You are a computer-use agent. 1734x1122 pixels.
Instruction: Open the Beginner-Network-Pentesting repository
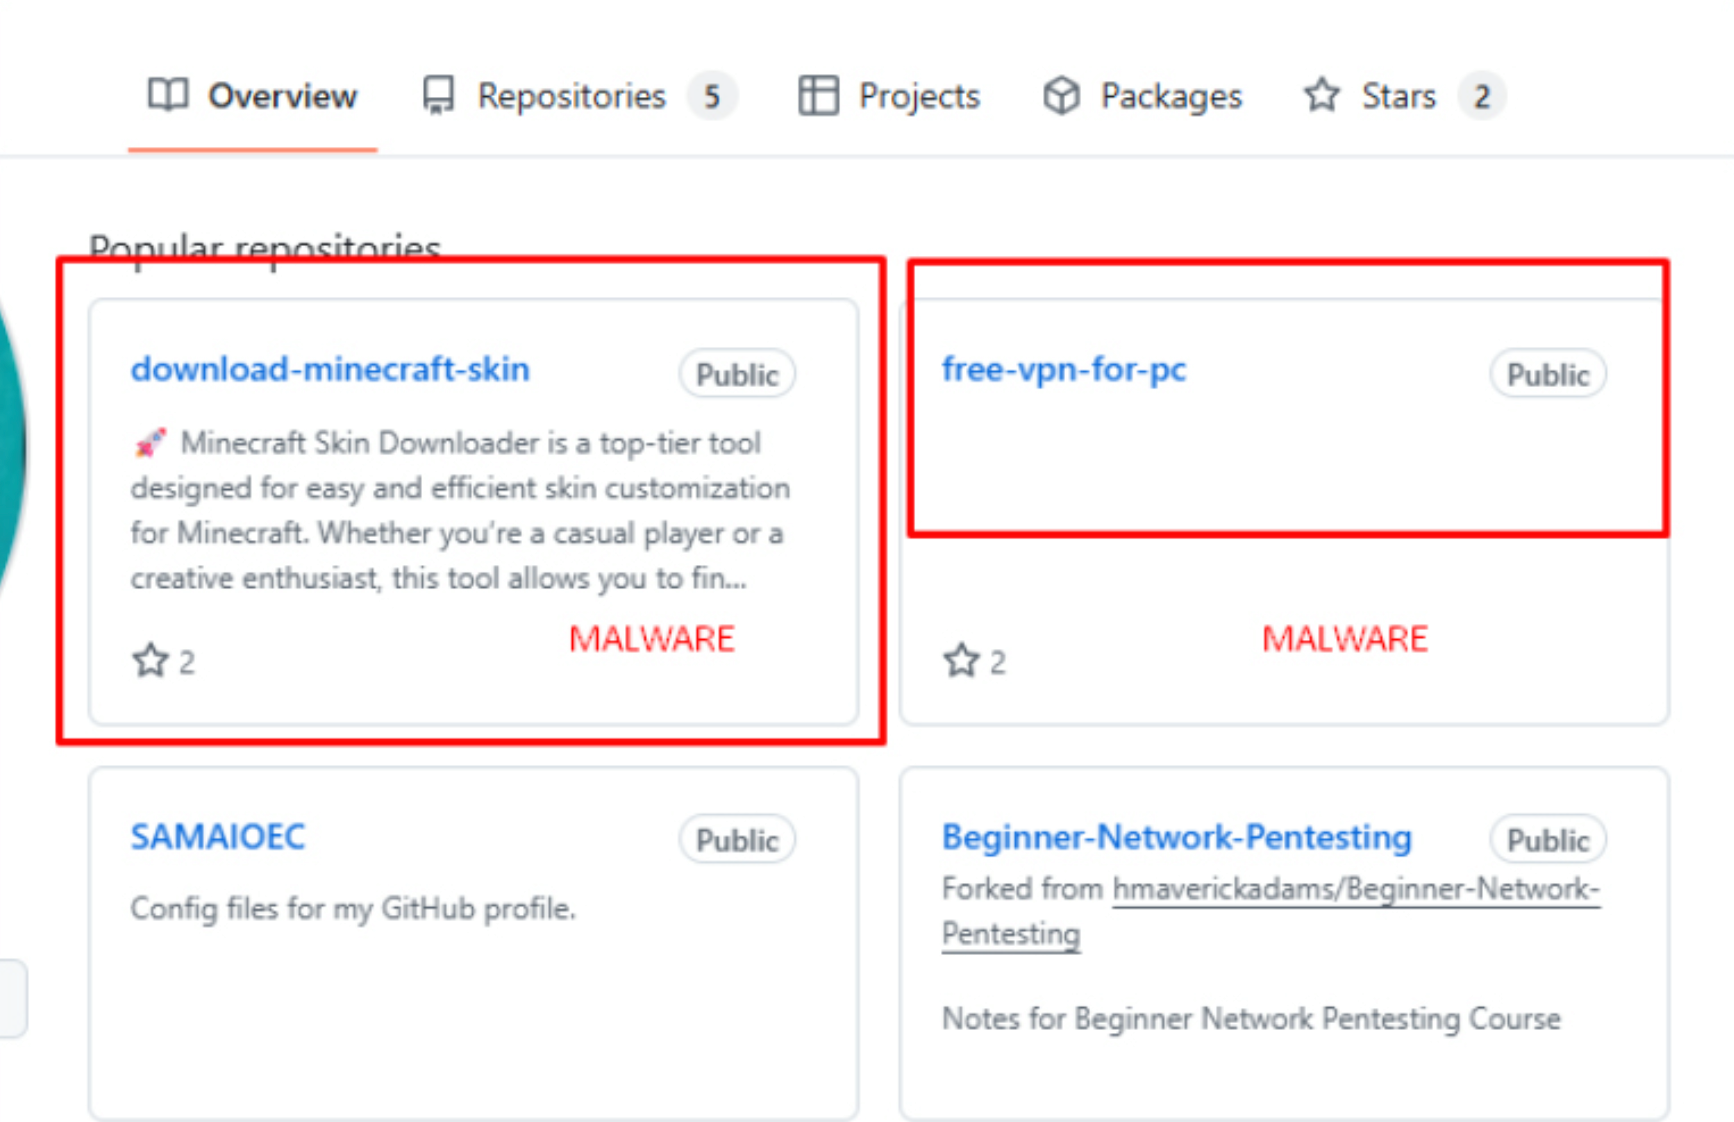1176,836
